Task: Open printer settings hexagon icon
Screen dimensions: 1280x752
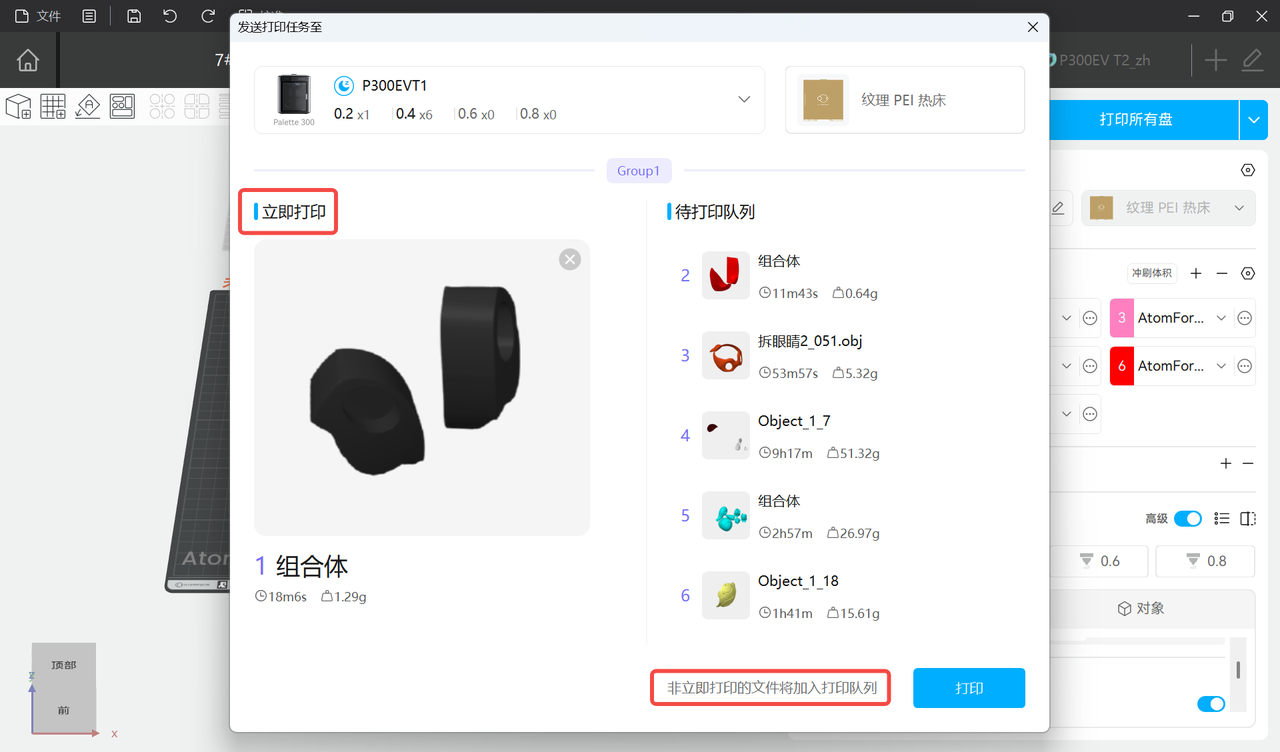Action: coord(1247,170)
